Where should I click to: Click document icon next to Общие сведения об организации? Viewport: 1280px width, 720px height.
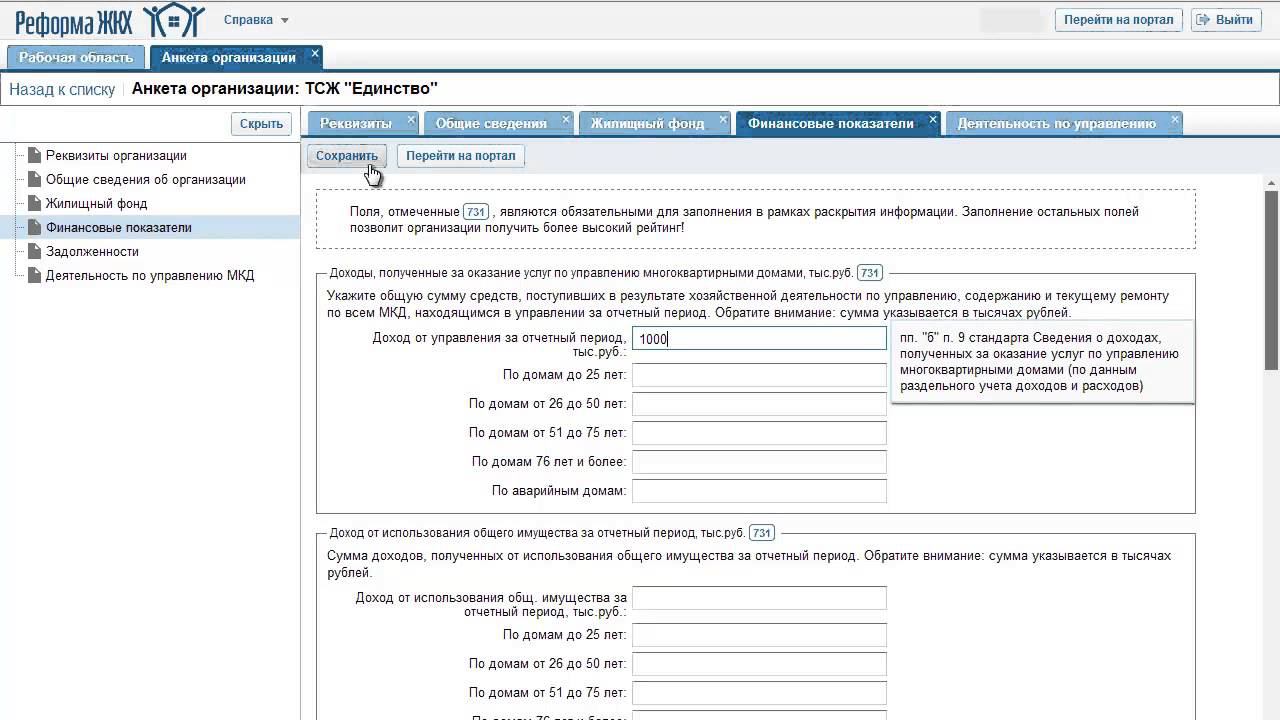(35, 179)
